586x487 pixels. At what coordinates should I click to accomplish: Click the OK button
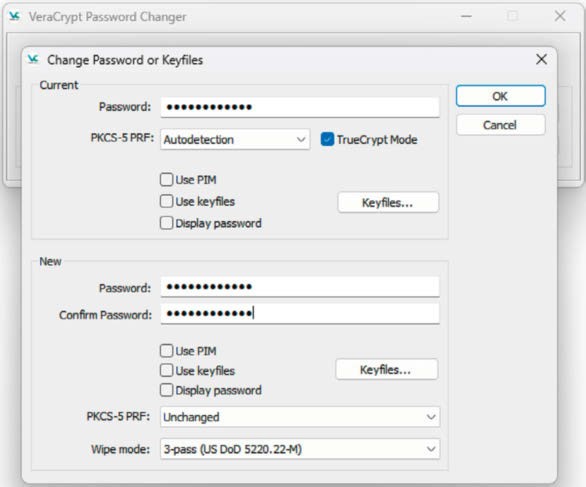click(x=500, y=96)
